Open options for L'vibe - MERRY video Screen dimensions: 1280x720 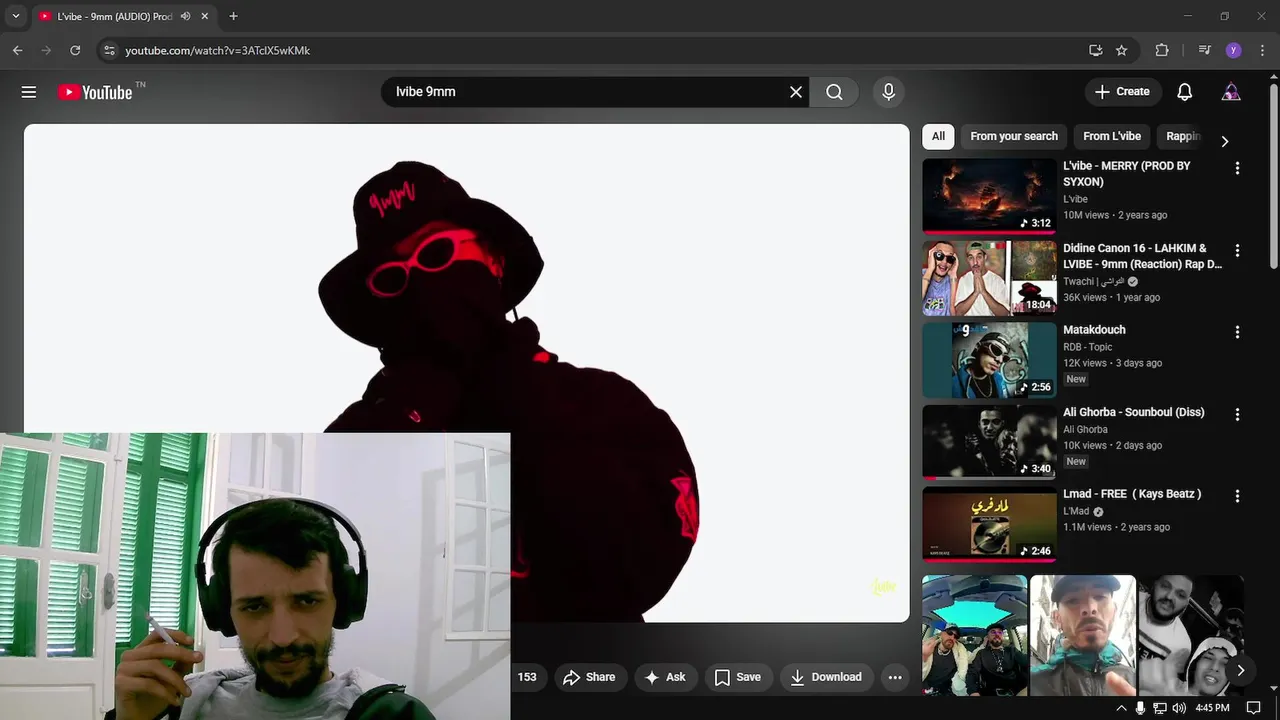(1237, 169)
